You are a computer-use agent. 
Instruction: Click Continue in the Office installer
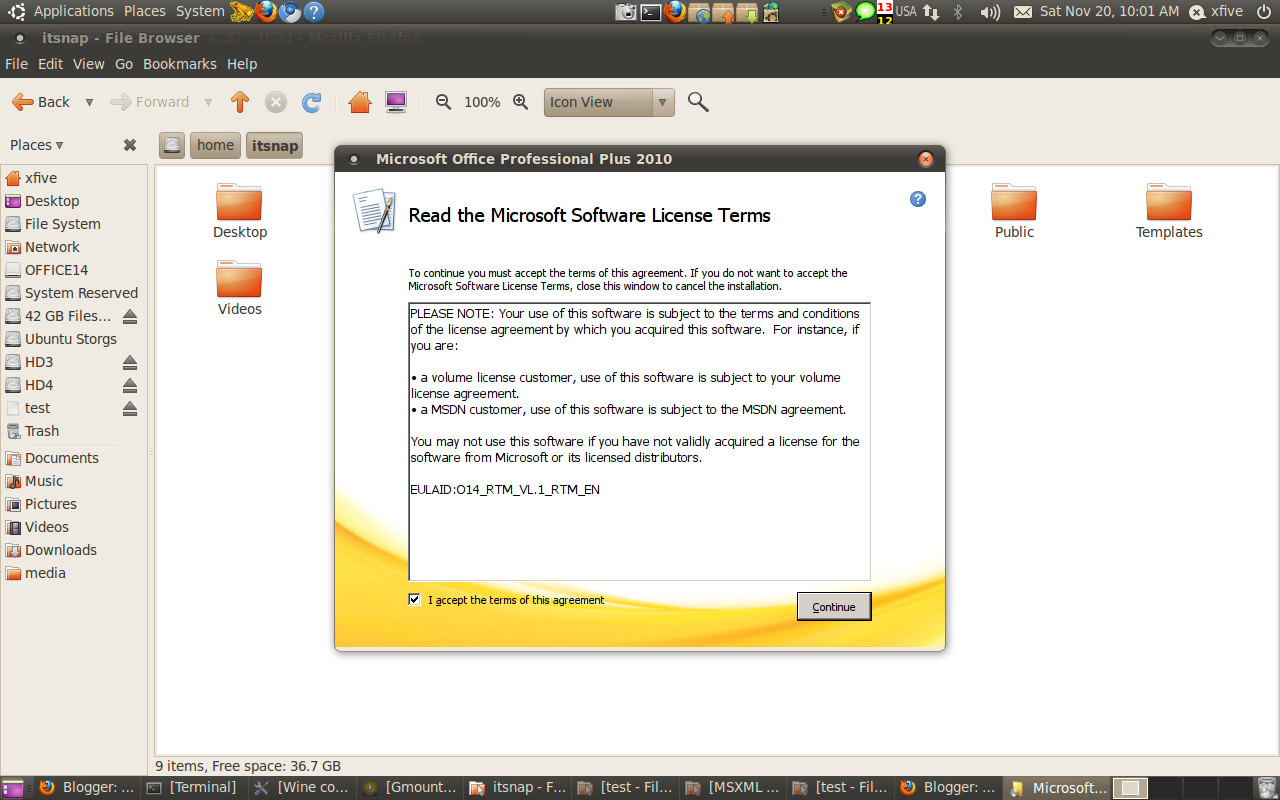tap(834, 607)
